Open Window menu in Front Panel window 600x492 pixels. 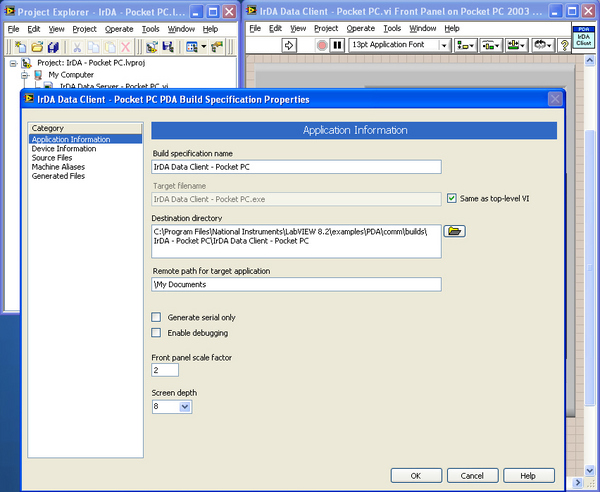(422, 28)
